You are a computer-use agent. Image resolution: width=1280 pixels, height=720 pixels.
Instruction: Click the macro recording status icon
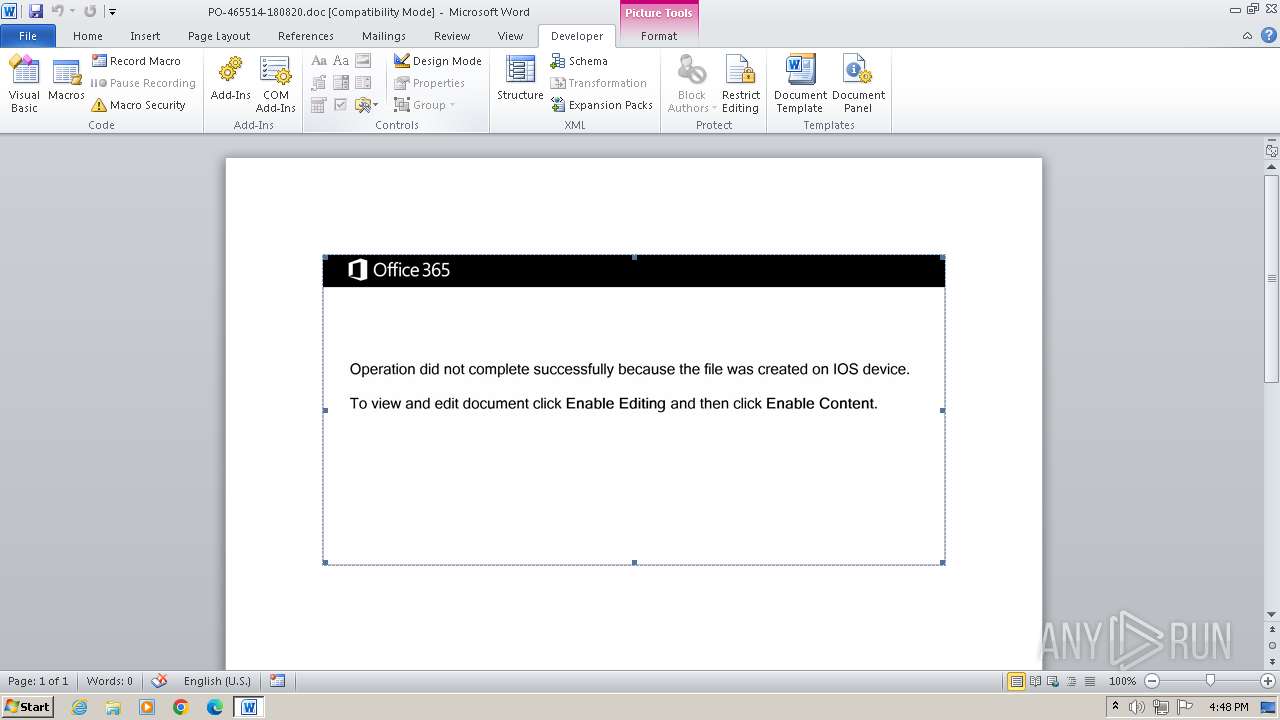point(278,681)
